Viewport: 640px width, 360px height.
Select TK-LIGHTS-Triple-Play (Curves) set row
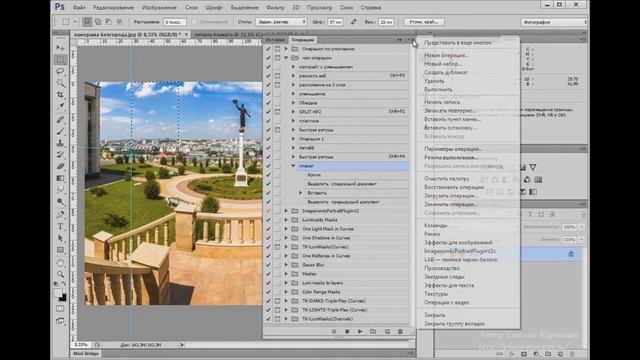click(337, 310)
